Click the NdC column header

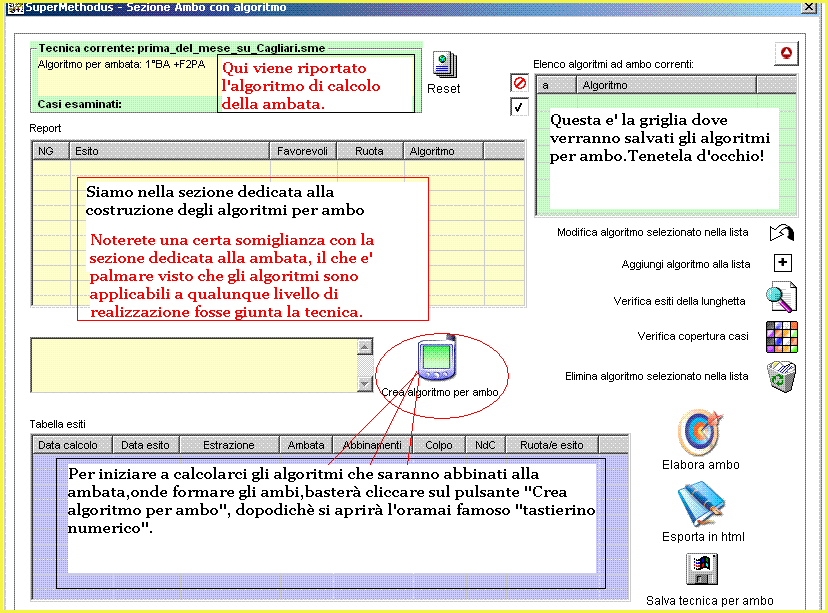[x=485, y=445]
